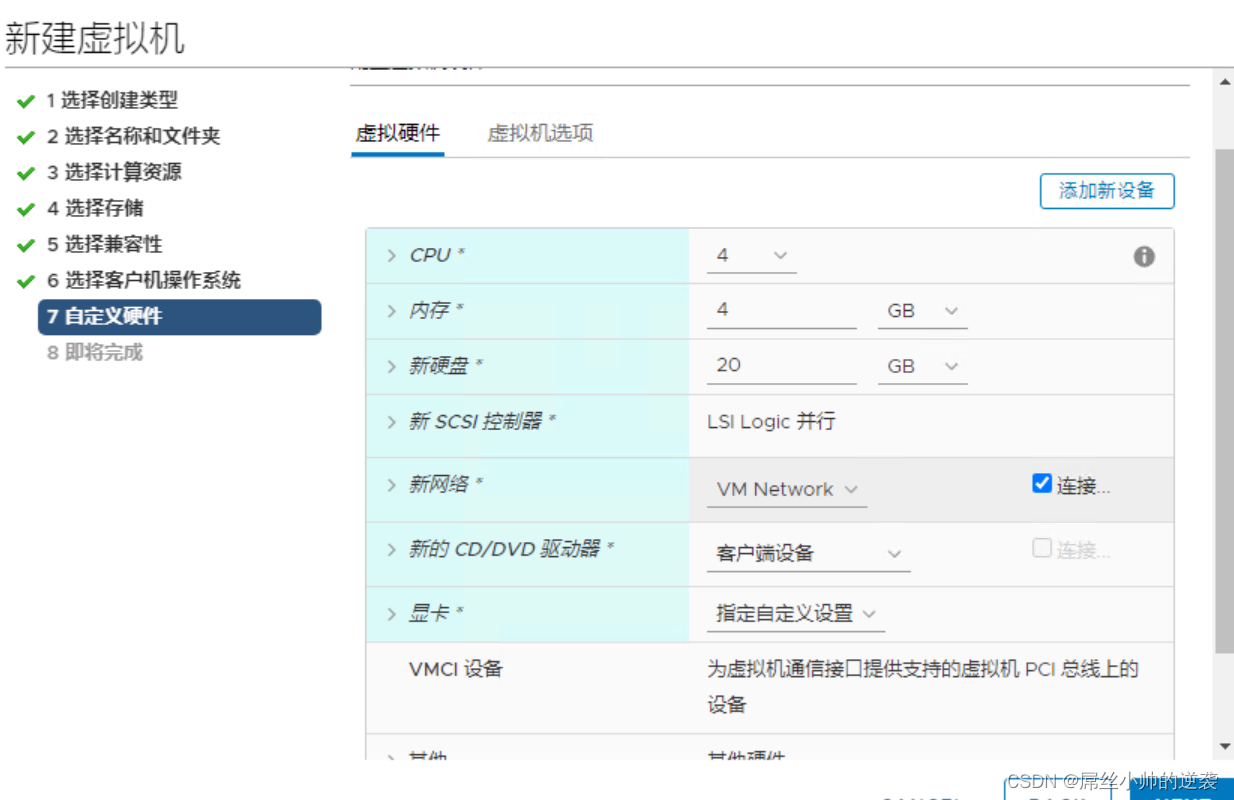Click the CD/DVD 连接 checkbox
Image resolution: width=1234 pixels, height=800 pixels.
1041,548
